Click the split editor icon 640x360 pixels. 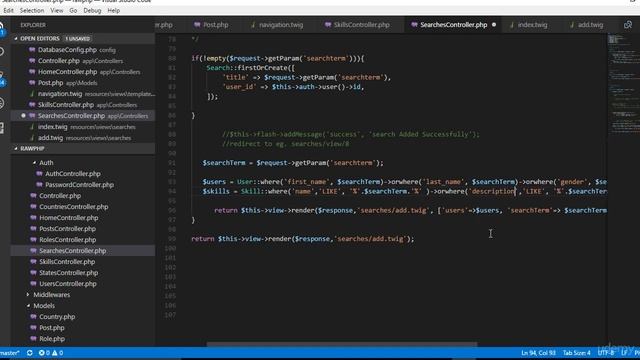628,25
